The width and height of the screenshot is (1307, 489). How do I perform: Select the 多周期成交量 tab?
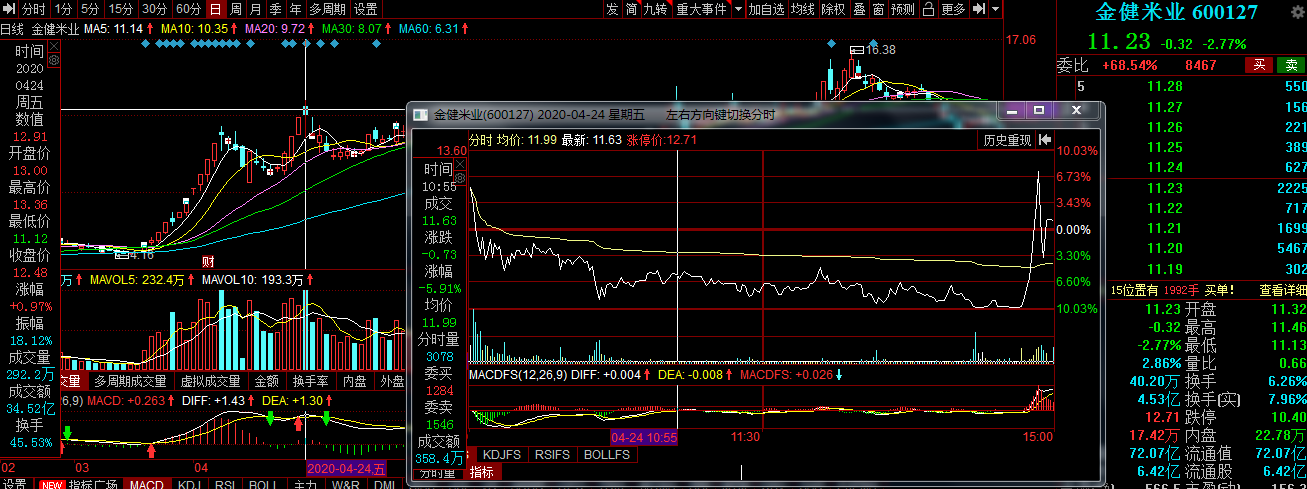[131, 381]
